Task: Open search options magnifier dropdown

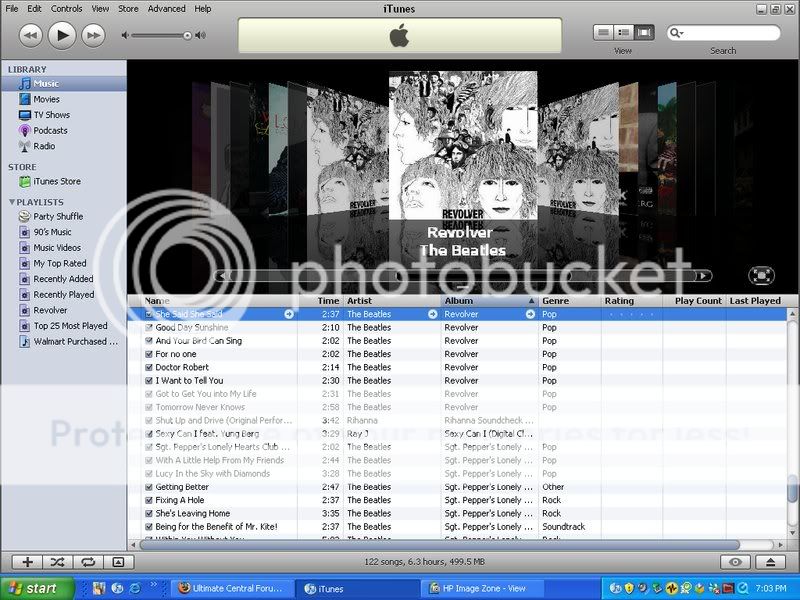Action: point(677,33)
